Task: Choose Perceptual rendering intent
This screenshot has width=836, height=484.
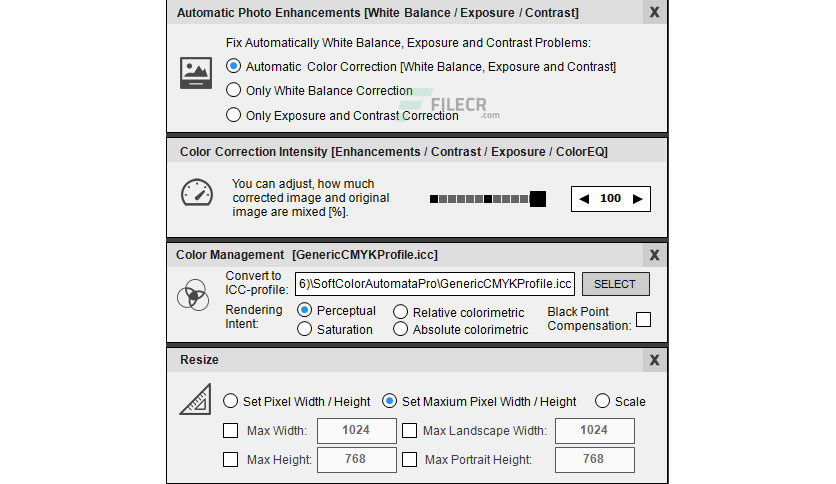Action: pyautogui.click(x=304, y=310)
